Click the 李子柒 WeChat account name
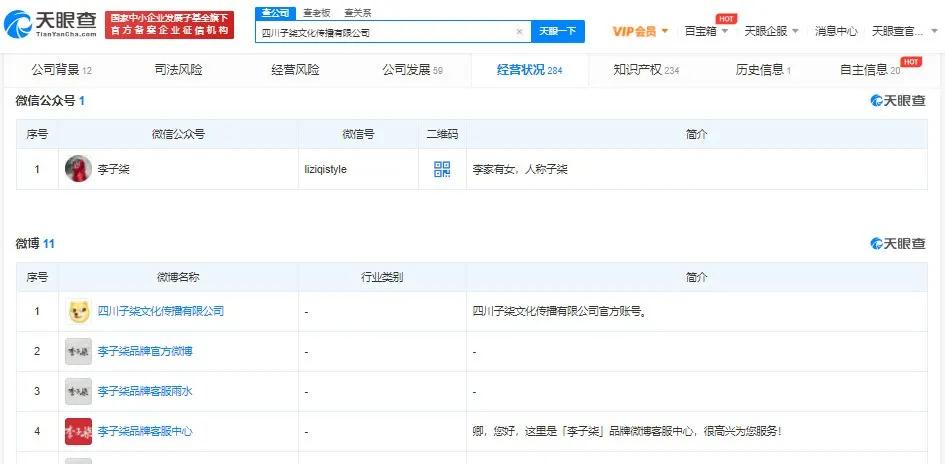Image resolution: width=945 pixels, height=464 pixels. click(x=113, y=169)
